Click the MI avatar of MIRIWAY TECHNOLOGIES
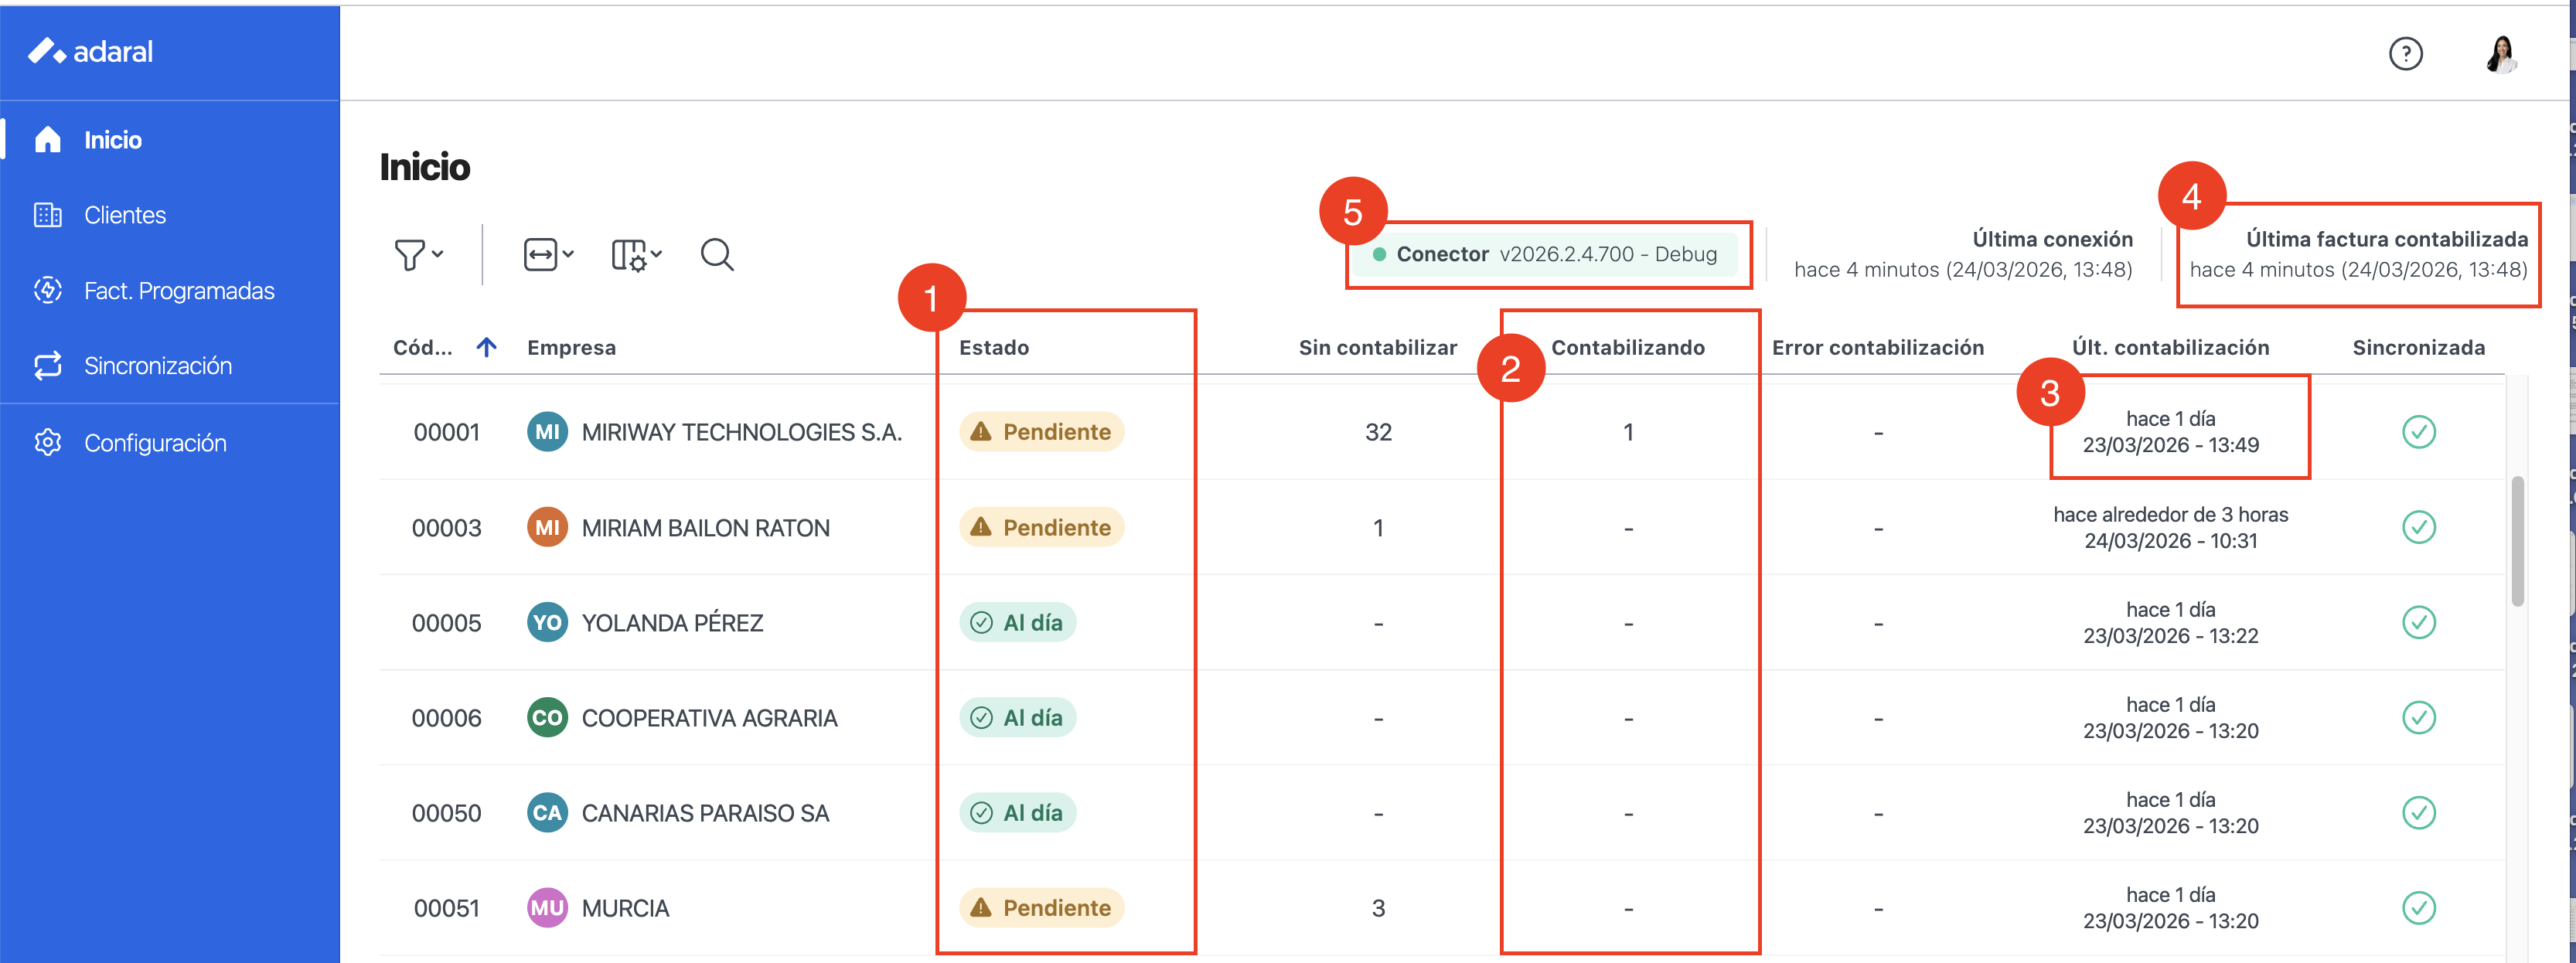This screenshot has width=2576, height=963. (x=547, y=432)
